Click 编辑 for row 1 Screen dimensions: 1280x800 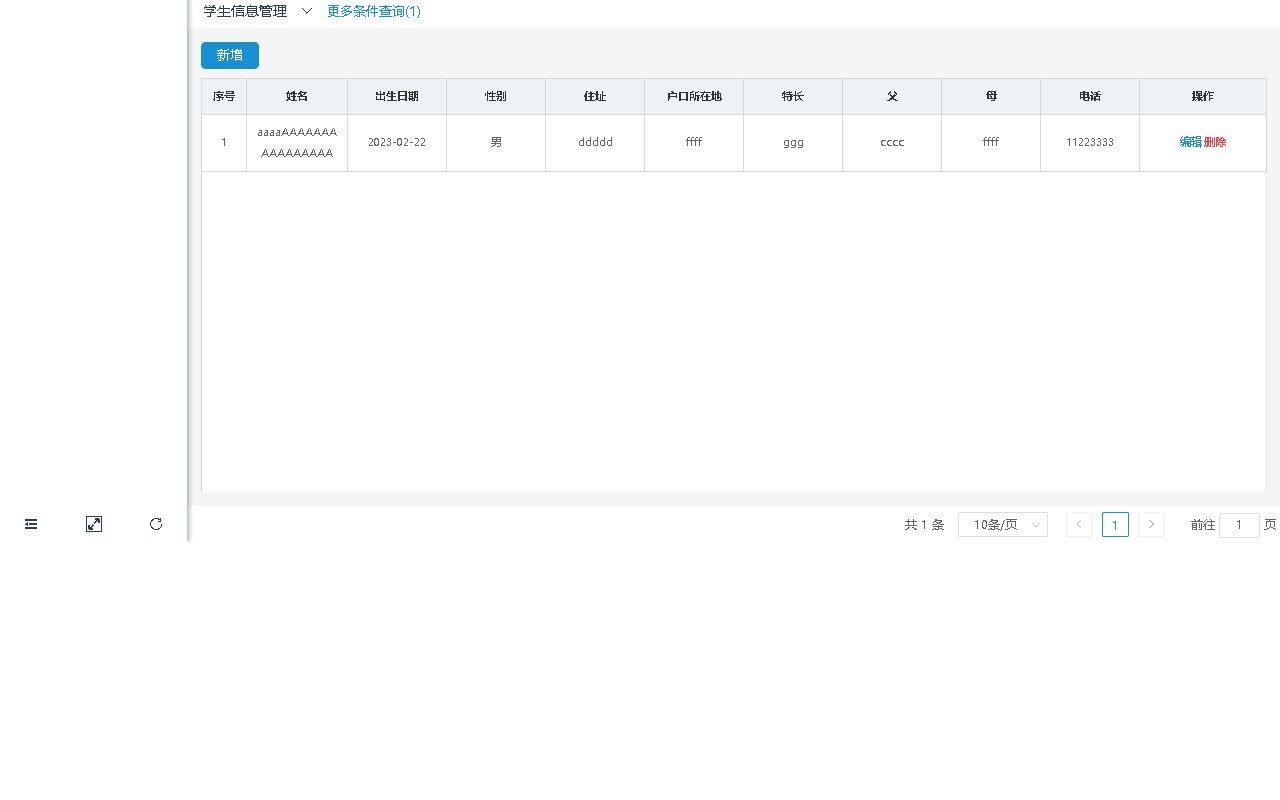pyautogui.click(x=1190, y=142)
